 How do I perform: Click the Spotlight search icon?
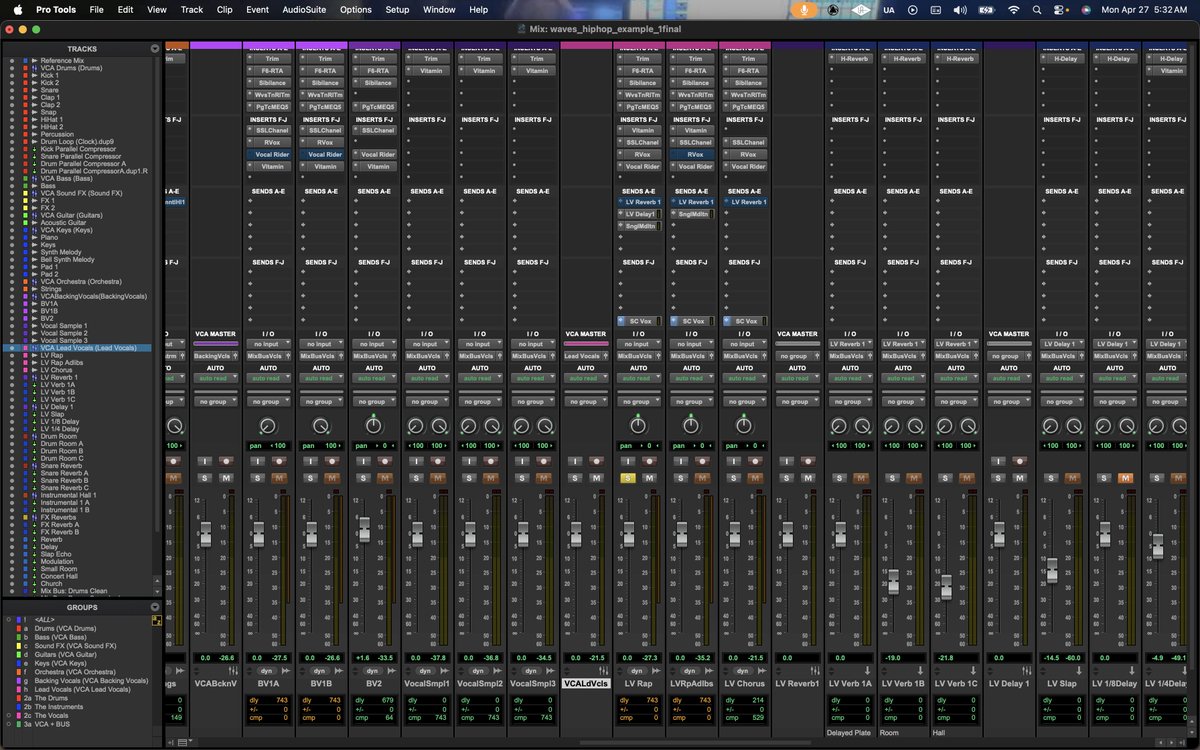point(1038,9)
